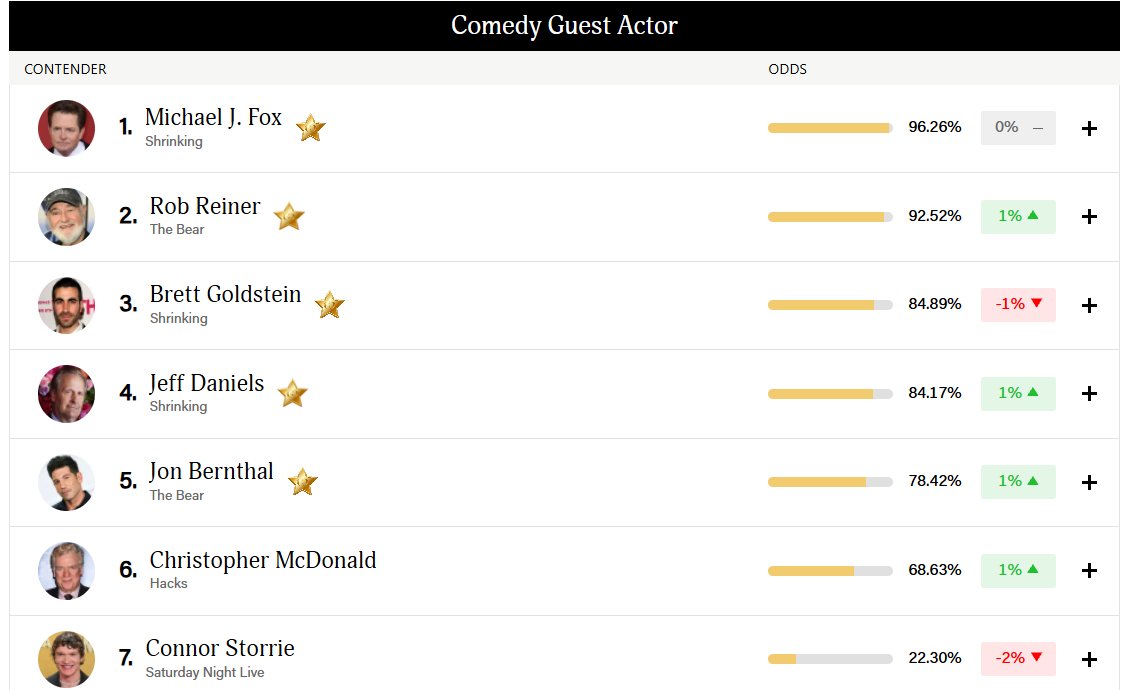Expand Michael J. Fox row with plus icon
The height and width of the screenshot is (690, 1132).
(x=1089, y=128)
